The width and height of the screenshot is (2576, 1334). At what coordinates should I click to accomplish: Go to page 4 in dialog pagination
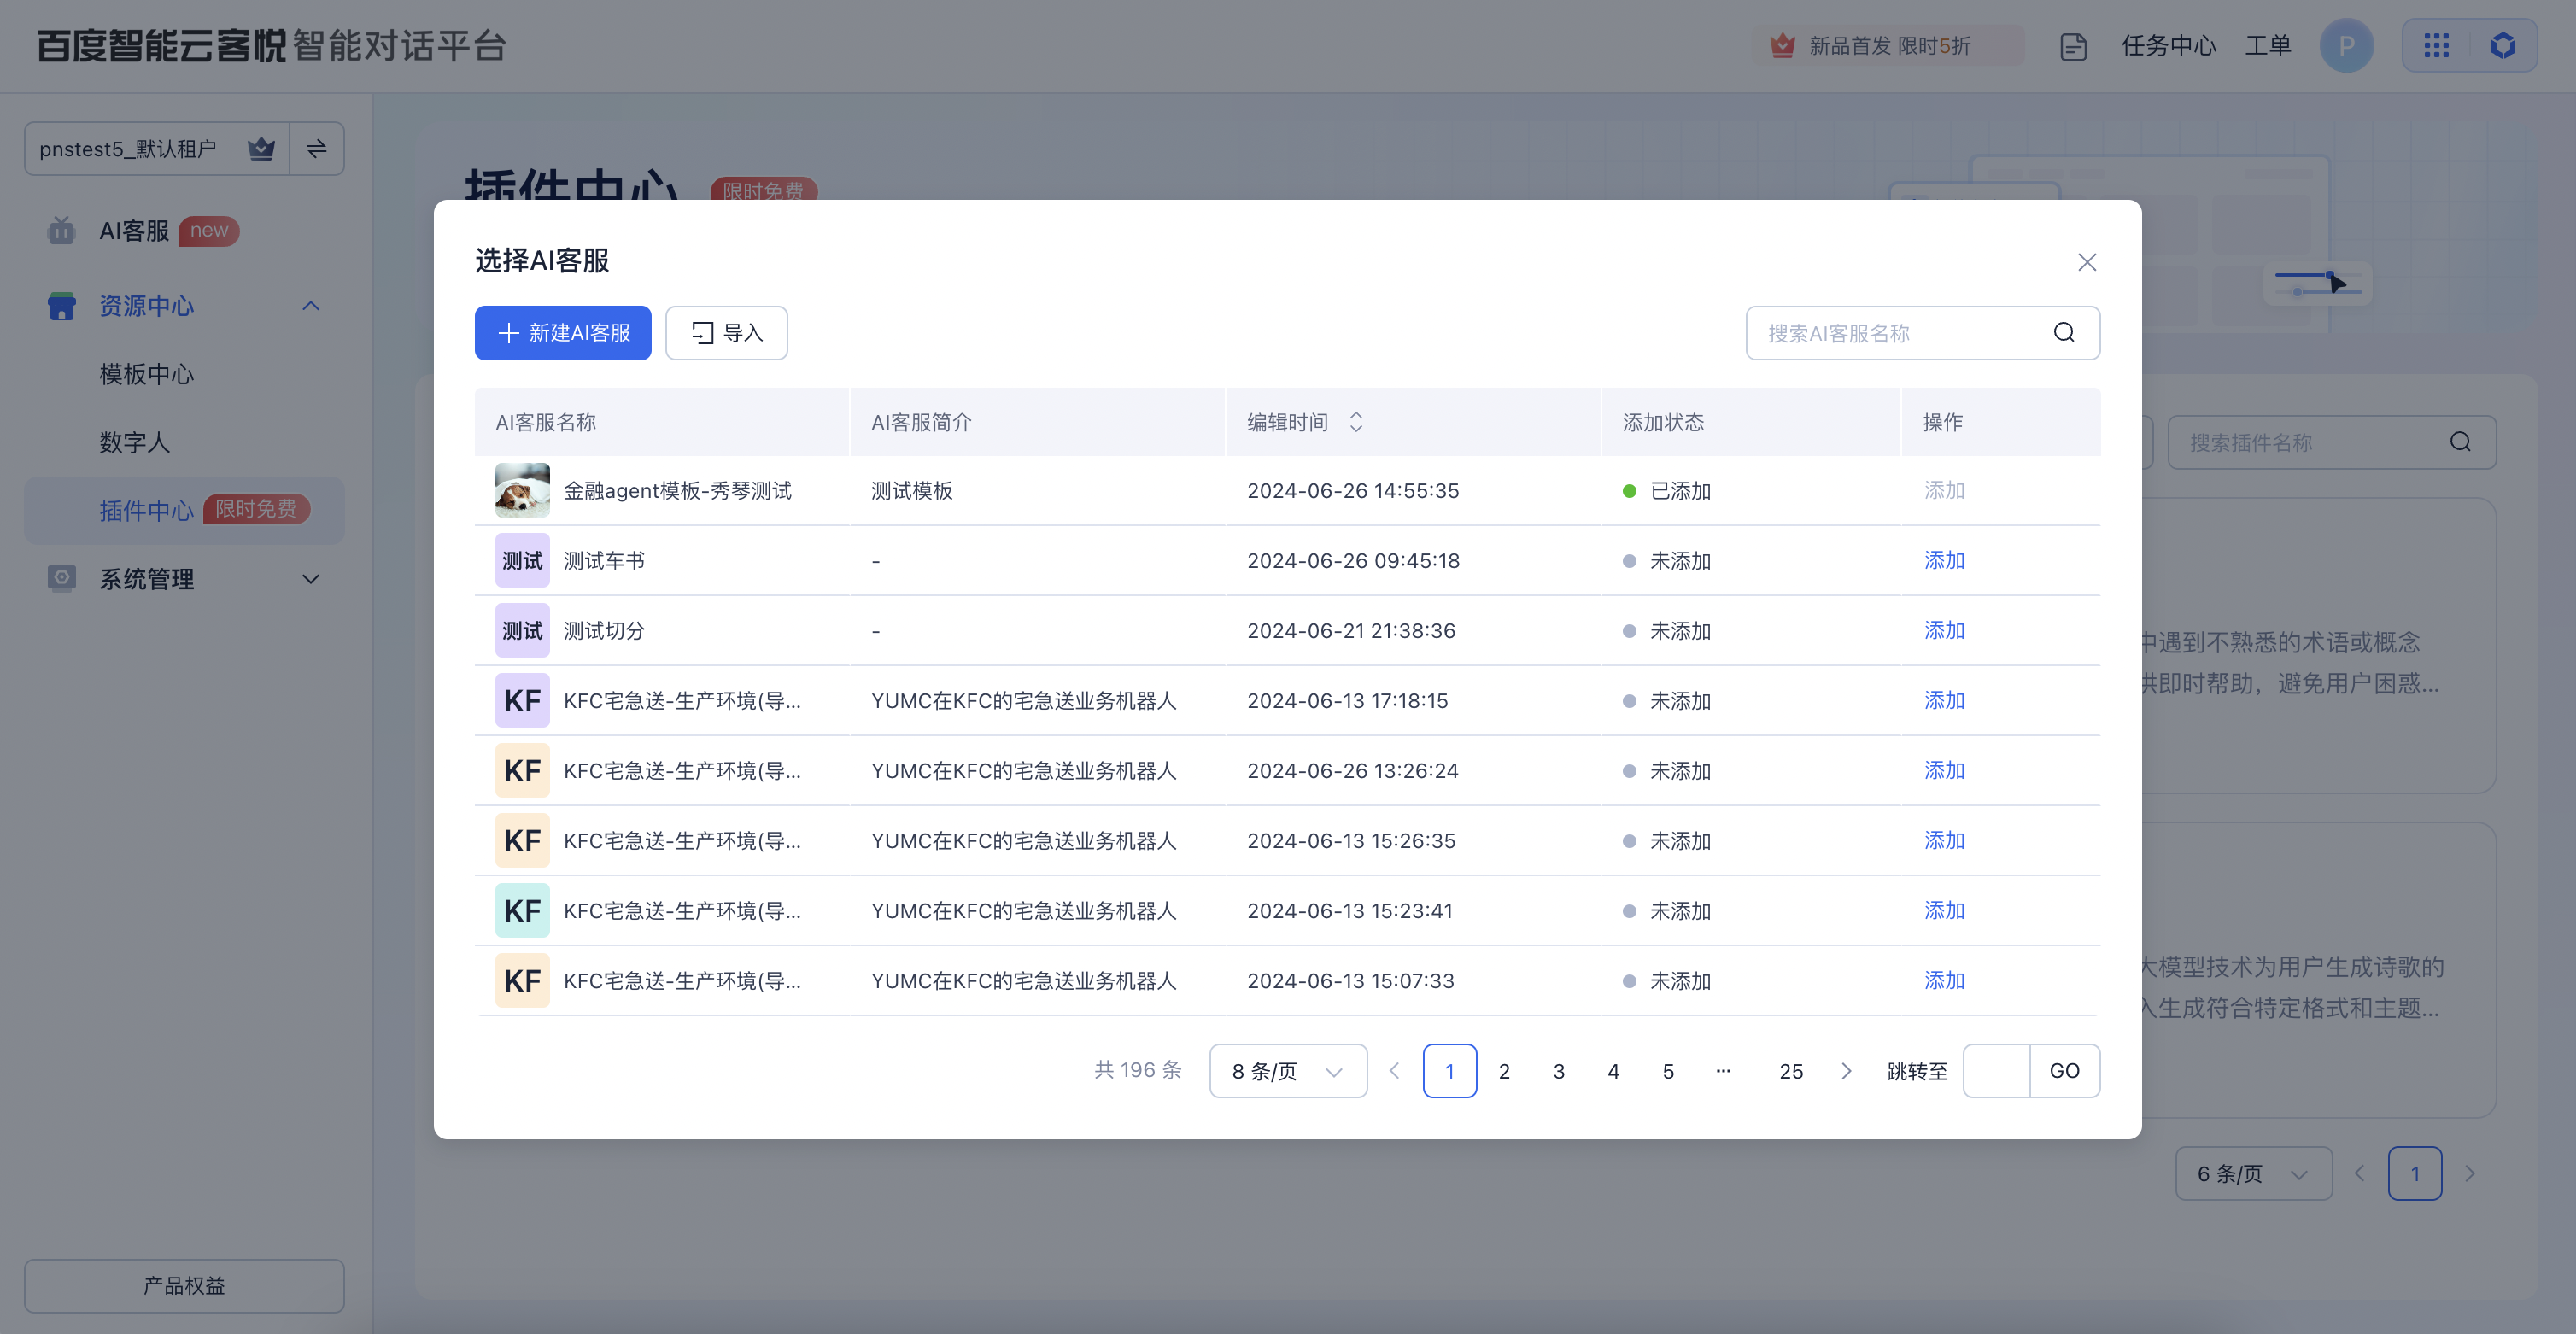(1613, 1071)
